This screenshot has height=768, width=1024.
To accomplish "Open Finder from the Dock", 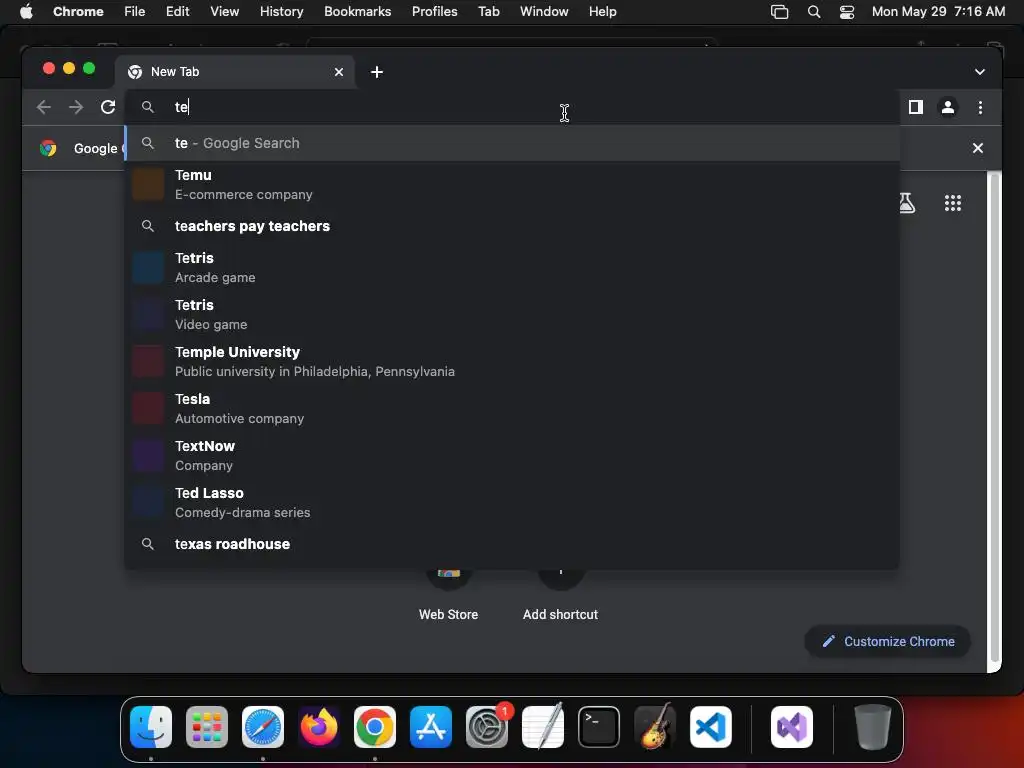I will point(151,727).
